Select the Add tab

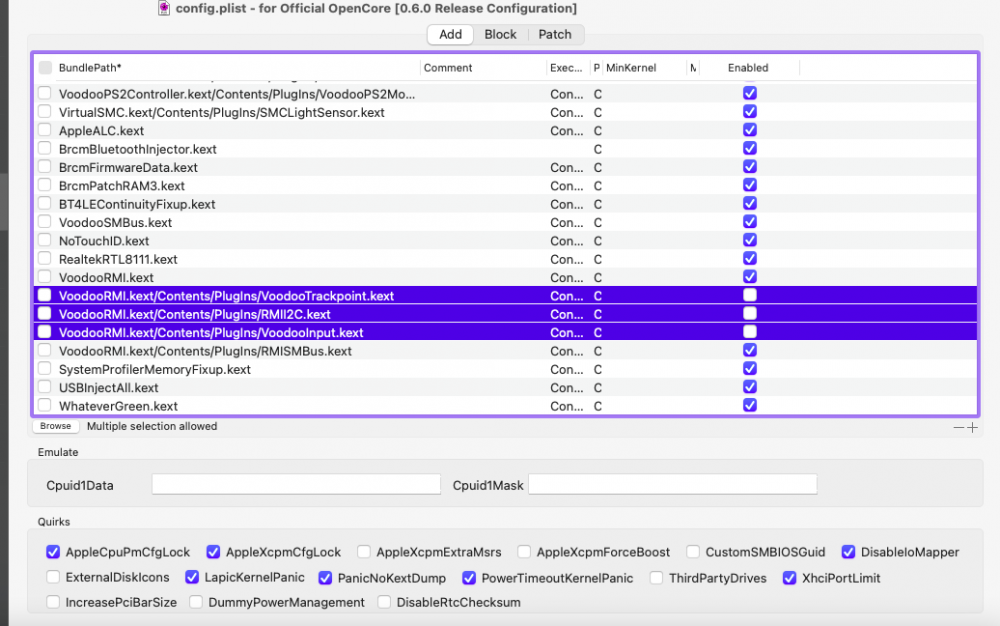pyautogui.click(x=450, y=34)
